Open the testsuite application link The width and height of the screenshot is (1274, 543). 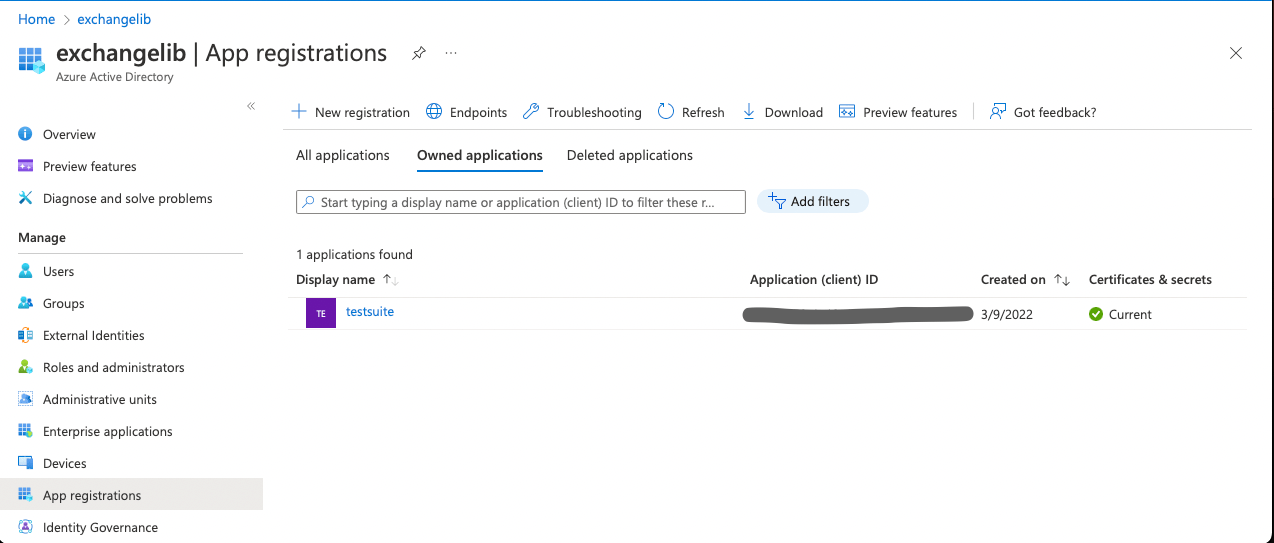point(370,312)
